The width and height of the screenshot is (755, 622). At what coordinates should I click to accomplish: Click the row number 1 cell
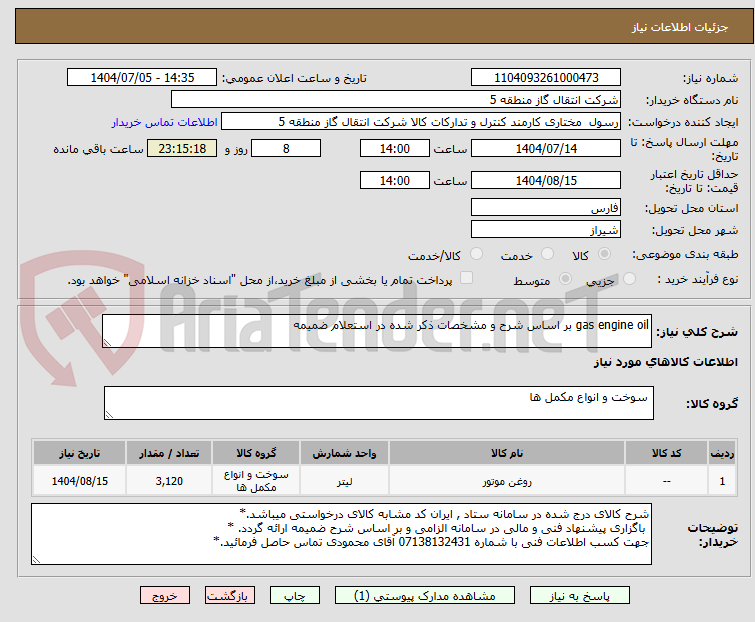click(722, 481)
